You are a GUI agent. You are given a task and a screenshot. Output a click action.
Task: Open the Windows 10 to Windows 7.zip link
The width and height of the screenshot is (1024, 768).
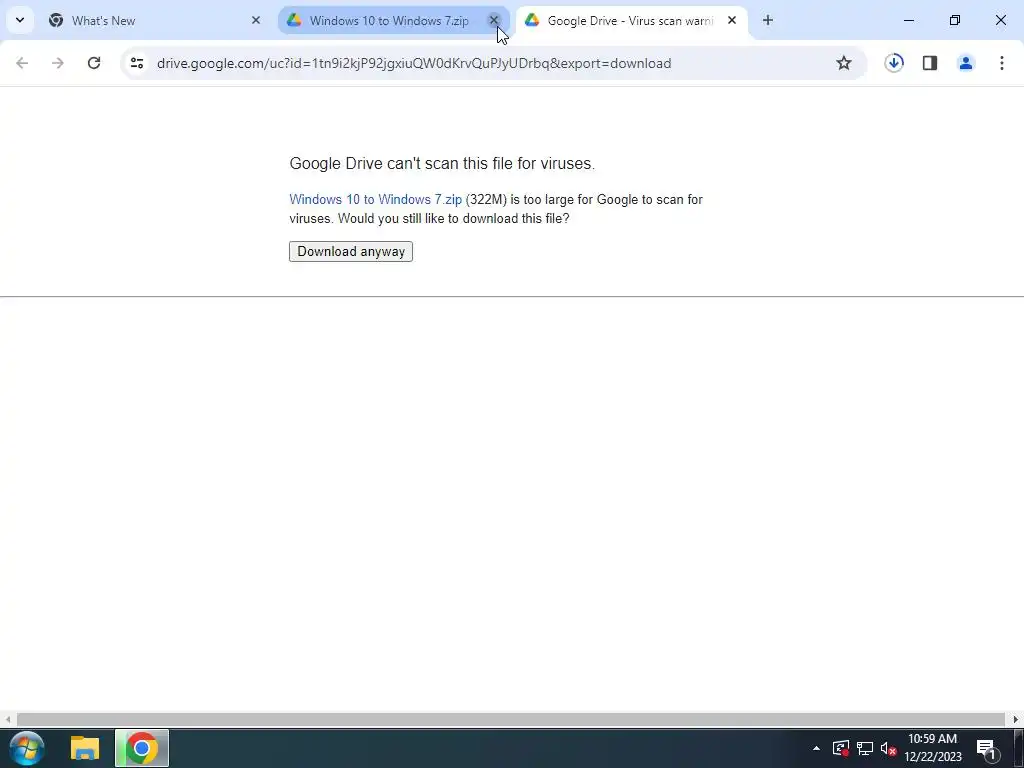pyautogui.click(x=376, y=200)
